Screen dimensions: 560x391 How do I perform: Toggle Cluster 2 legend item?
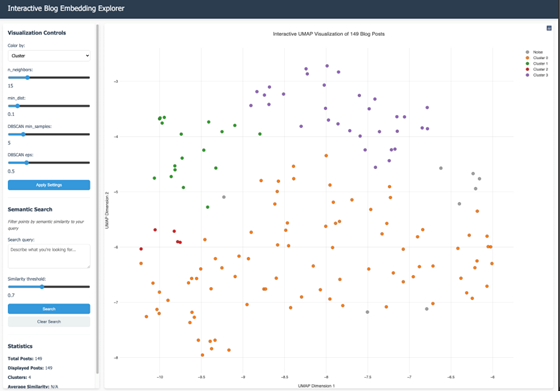[x=536, y=69]
